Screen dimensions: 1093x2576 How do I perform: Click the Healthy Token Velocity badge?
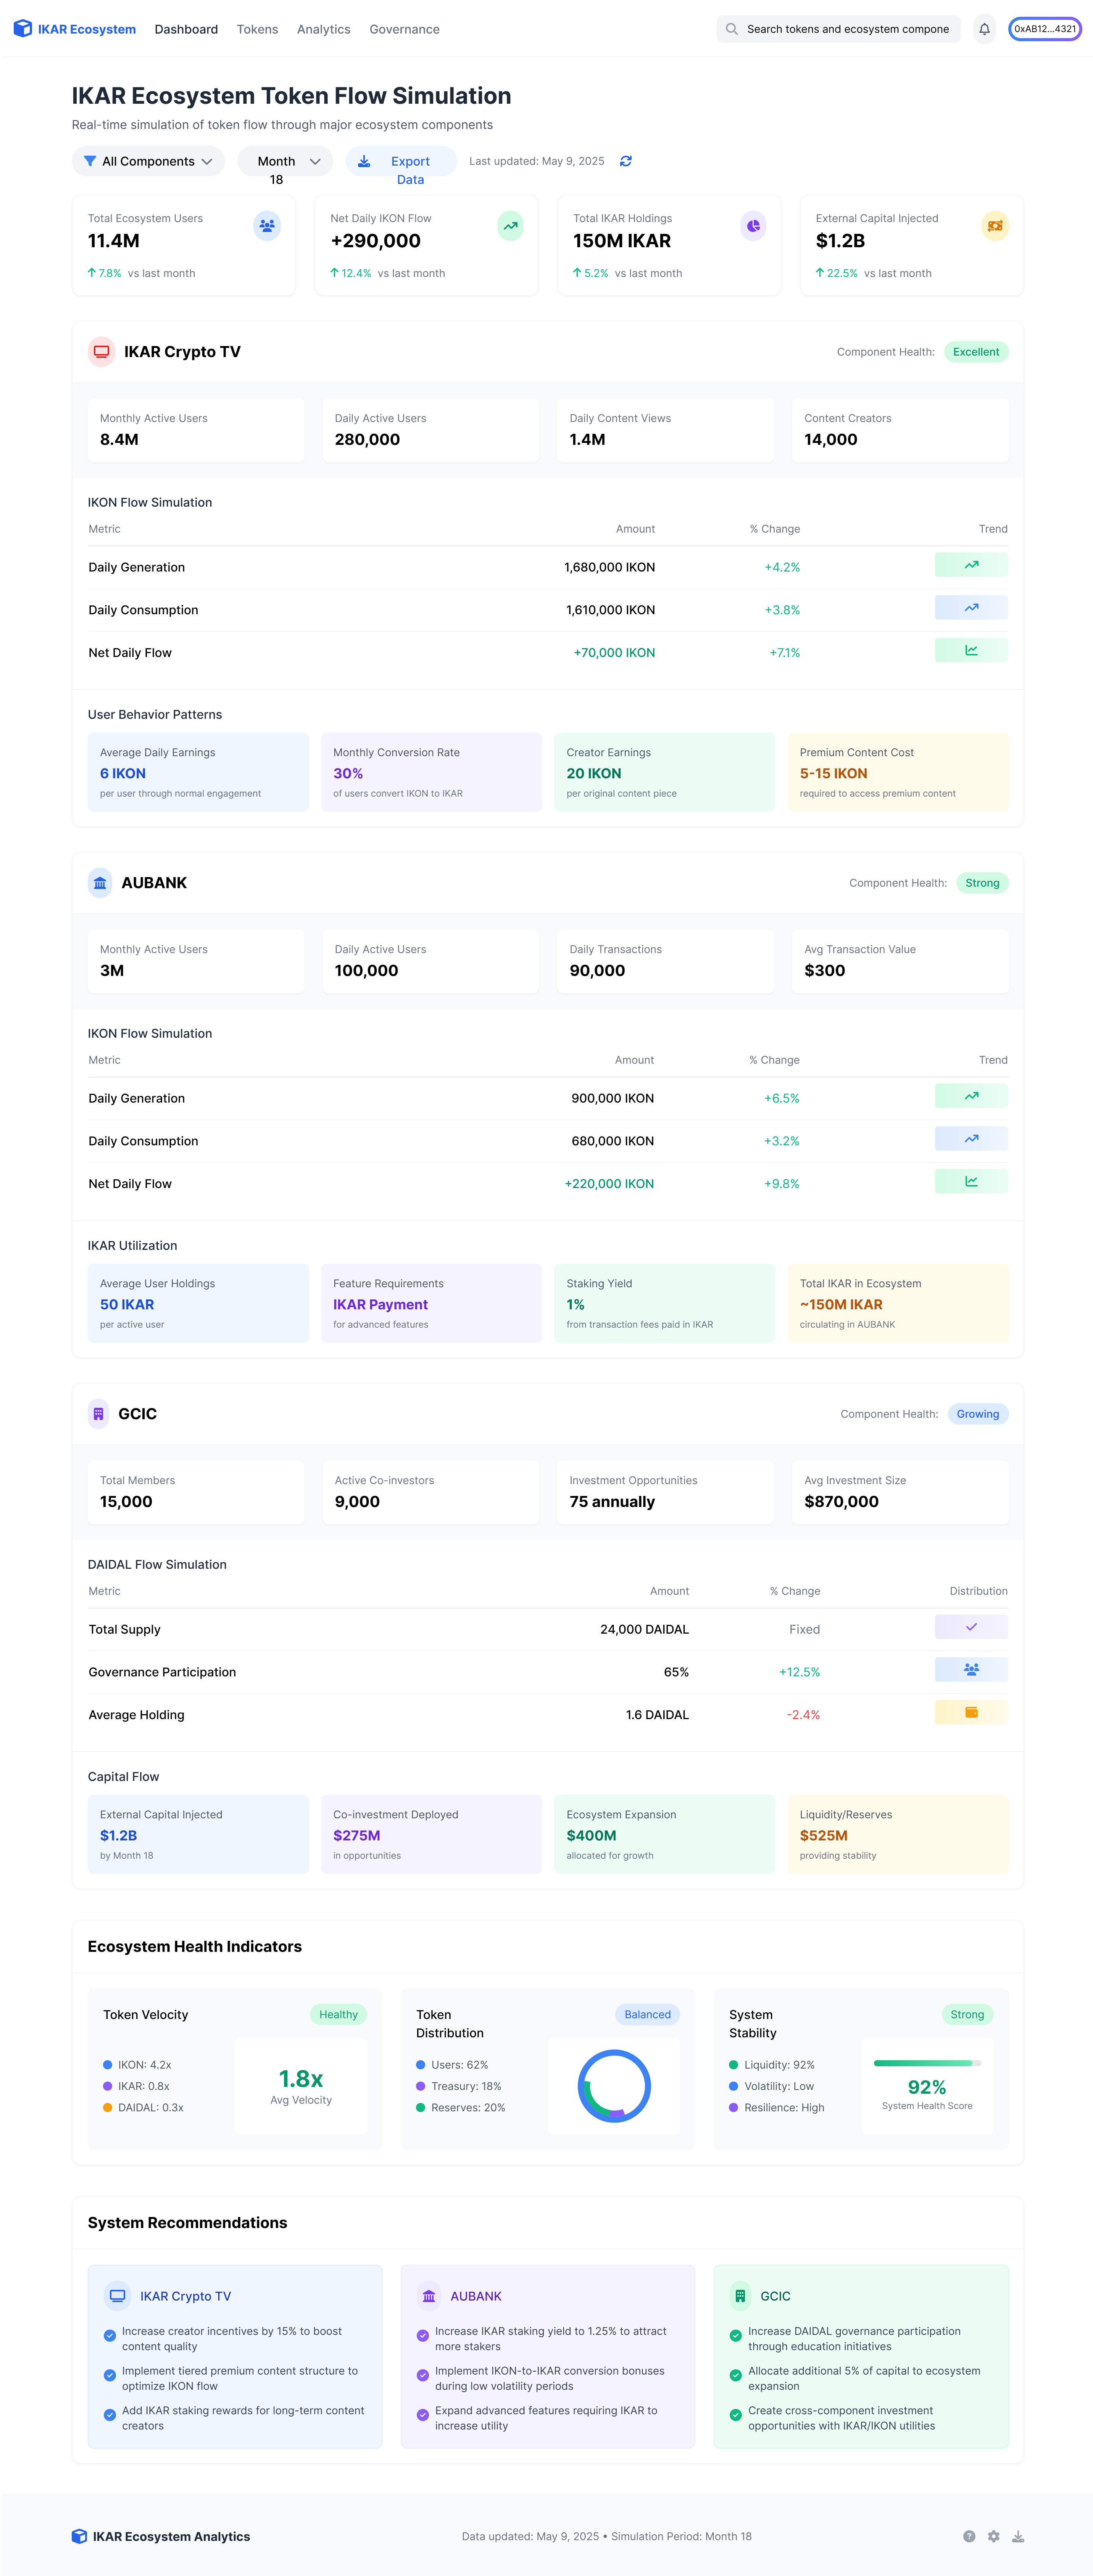coord(338,2015)
